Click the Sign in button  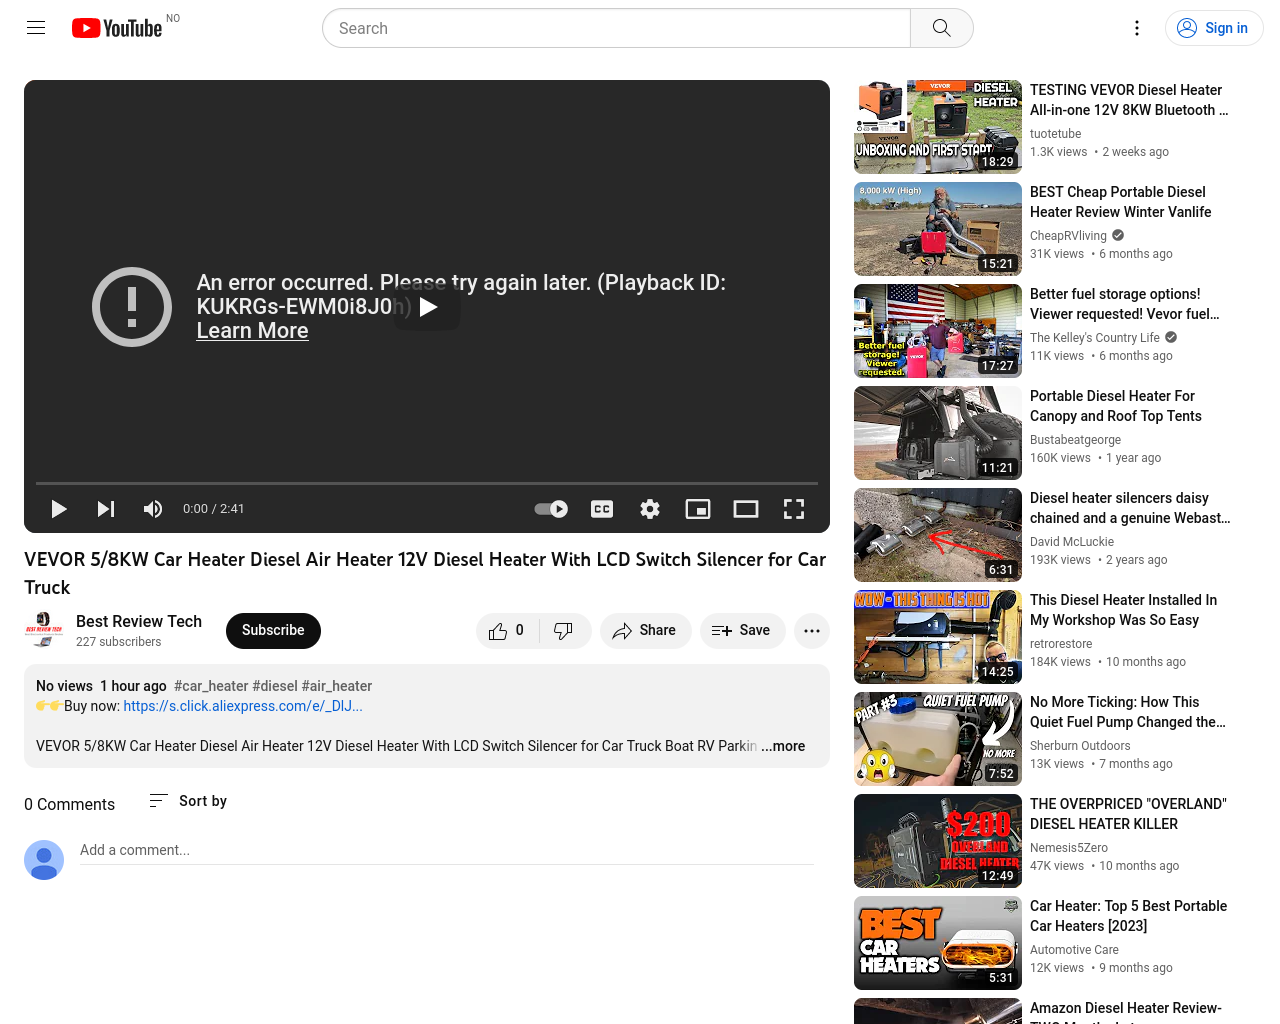pyautogui.click(x=1214, y=28)
